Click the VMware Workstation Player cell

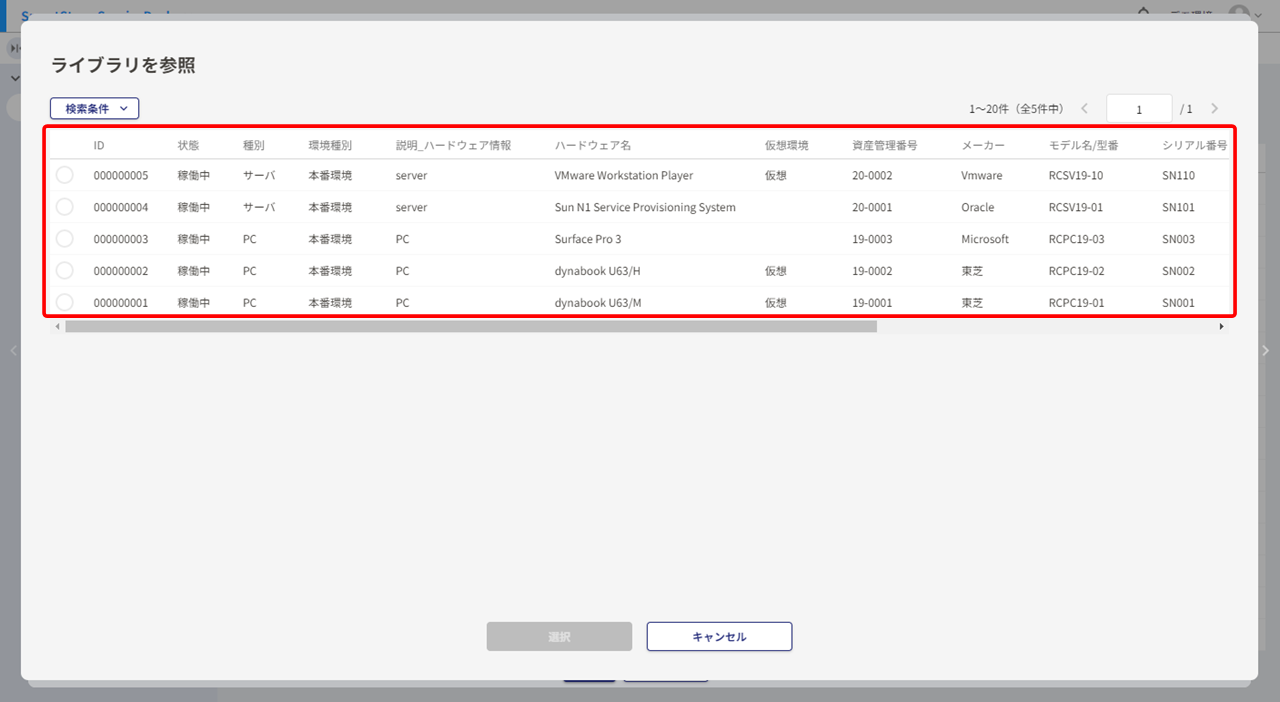point(623,176)
